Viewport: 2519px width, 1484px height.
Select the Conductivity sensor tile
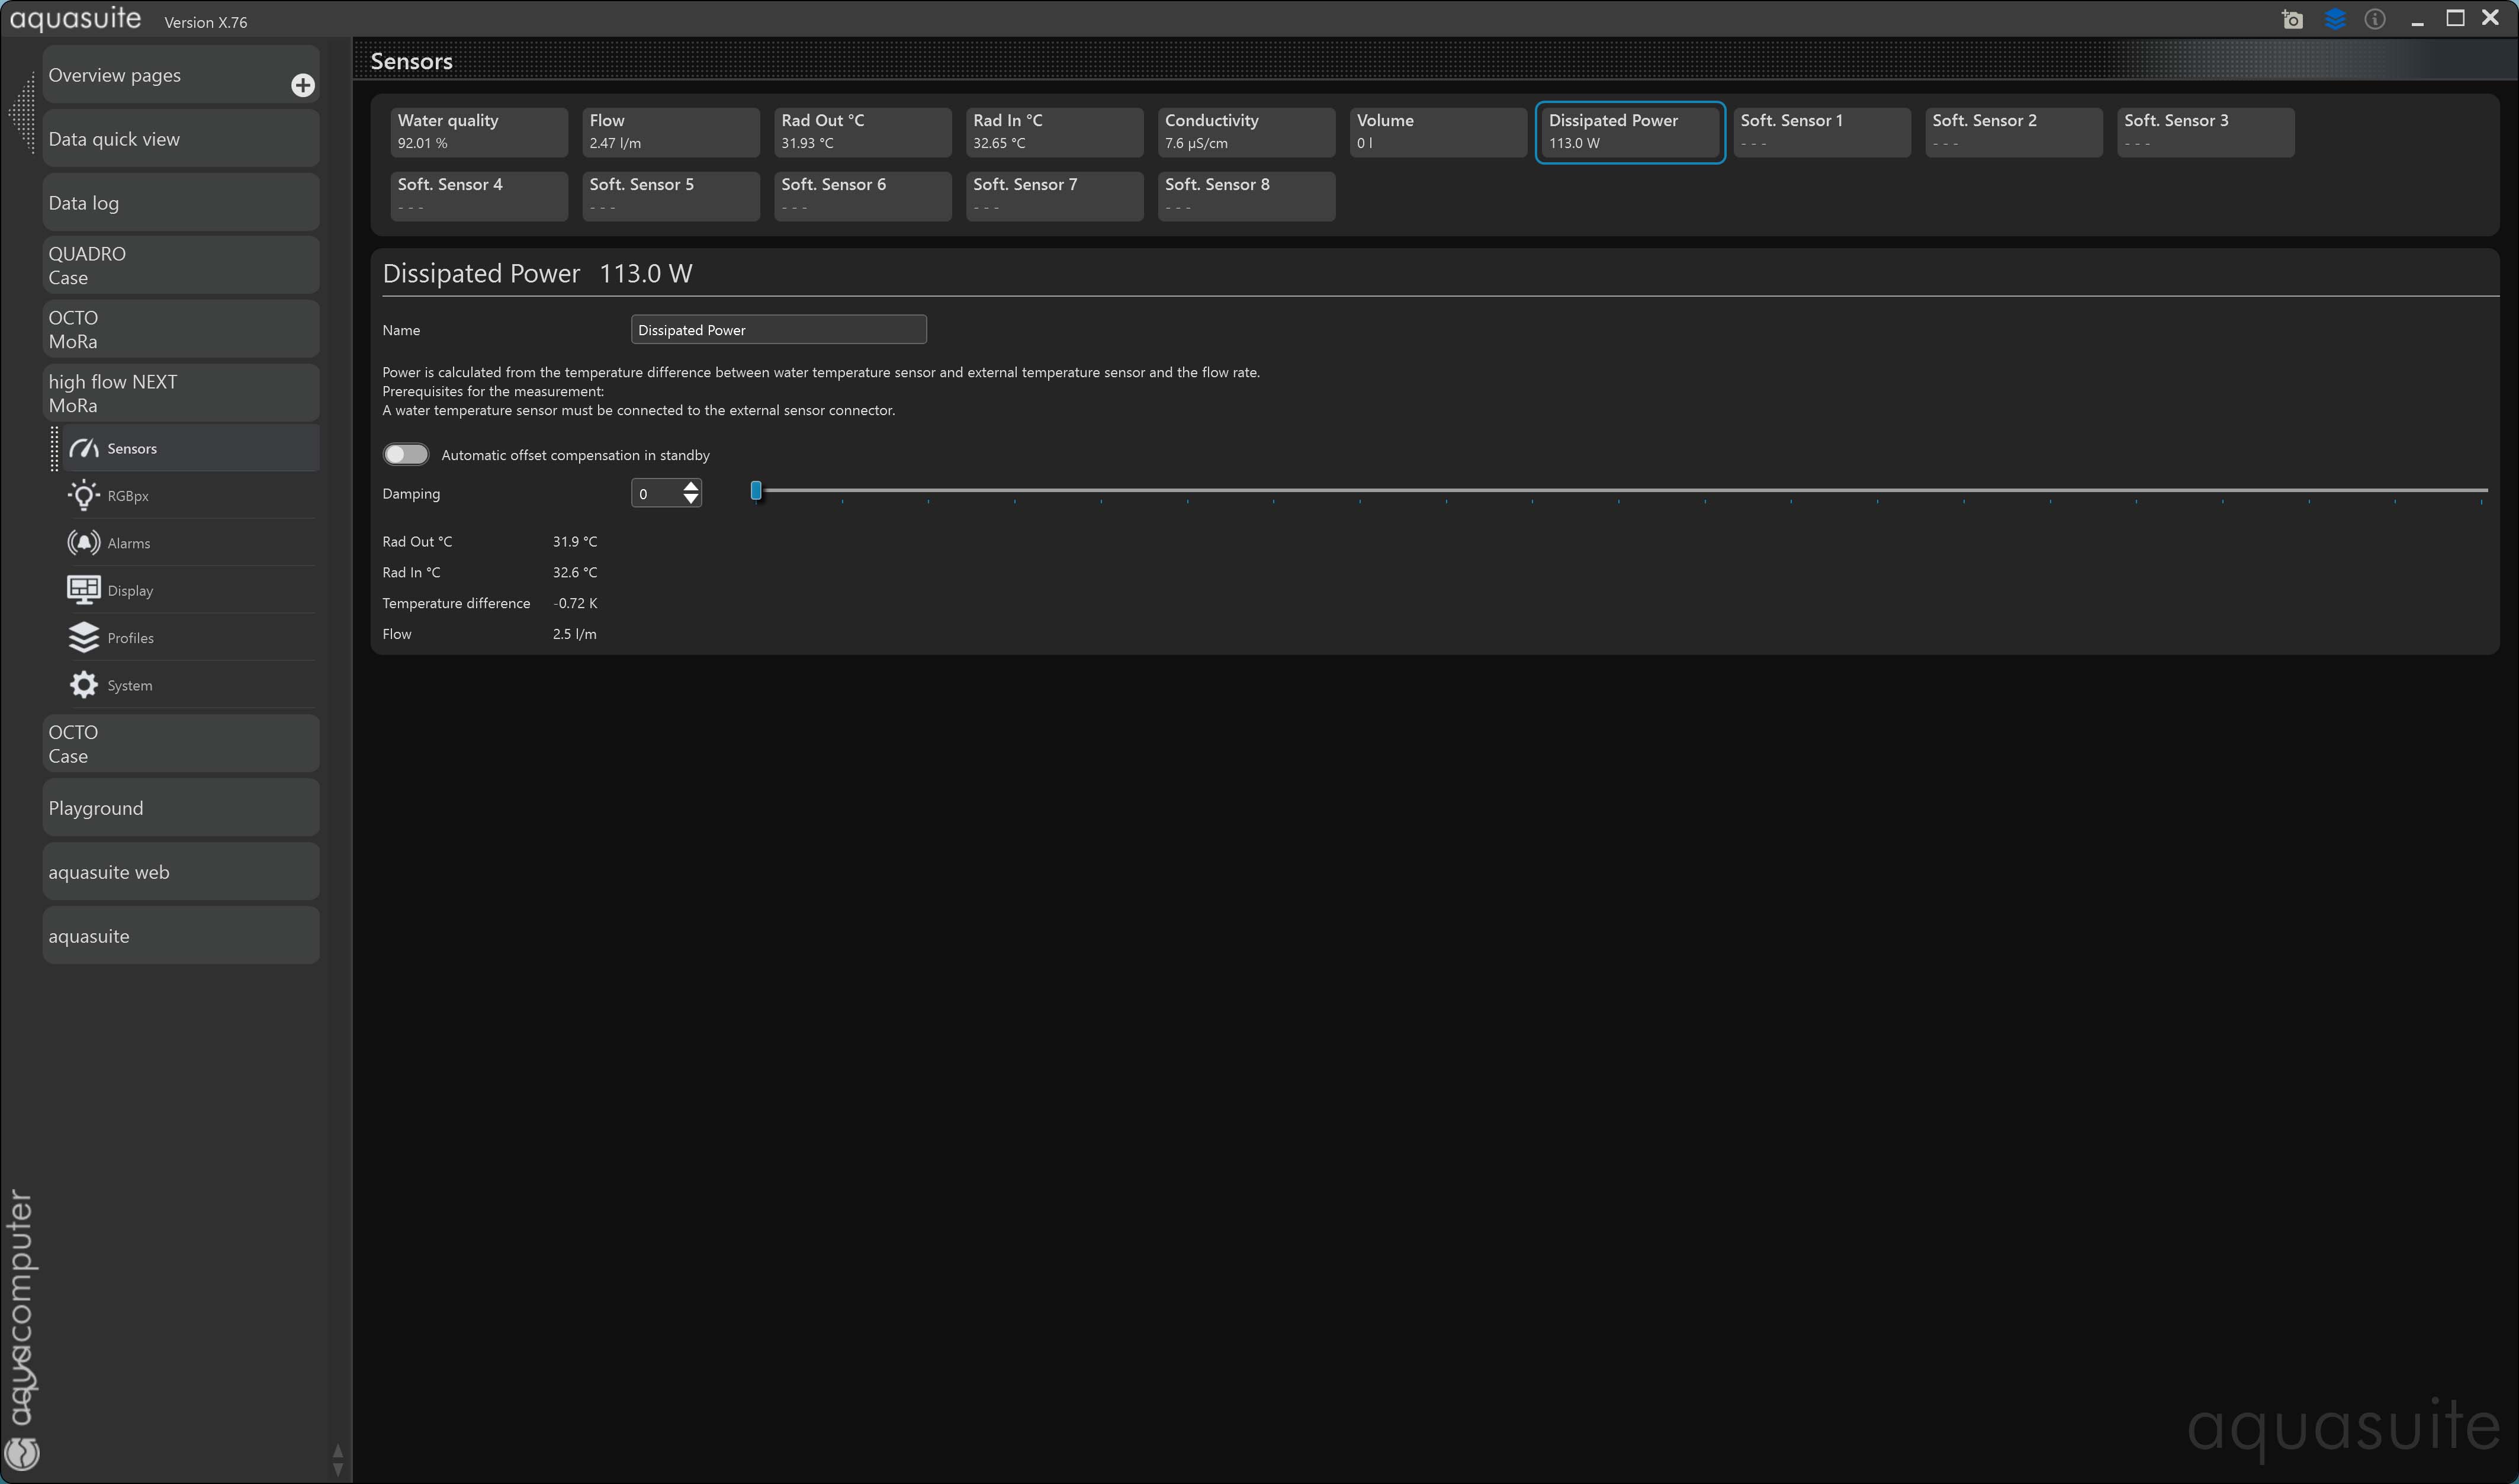(1245, 131)
